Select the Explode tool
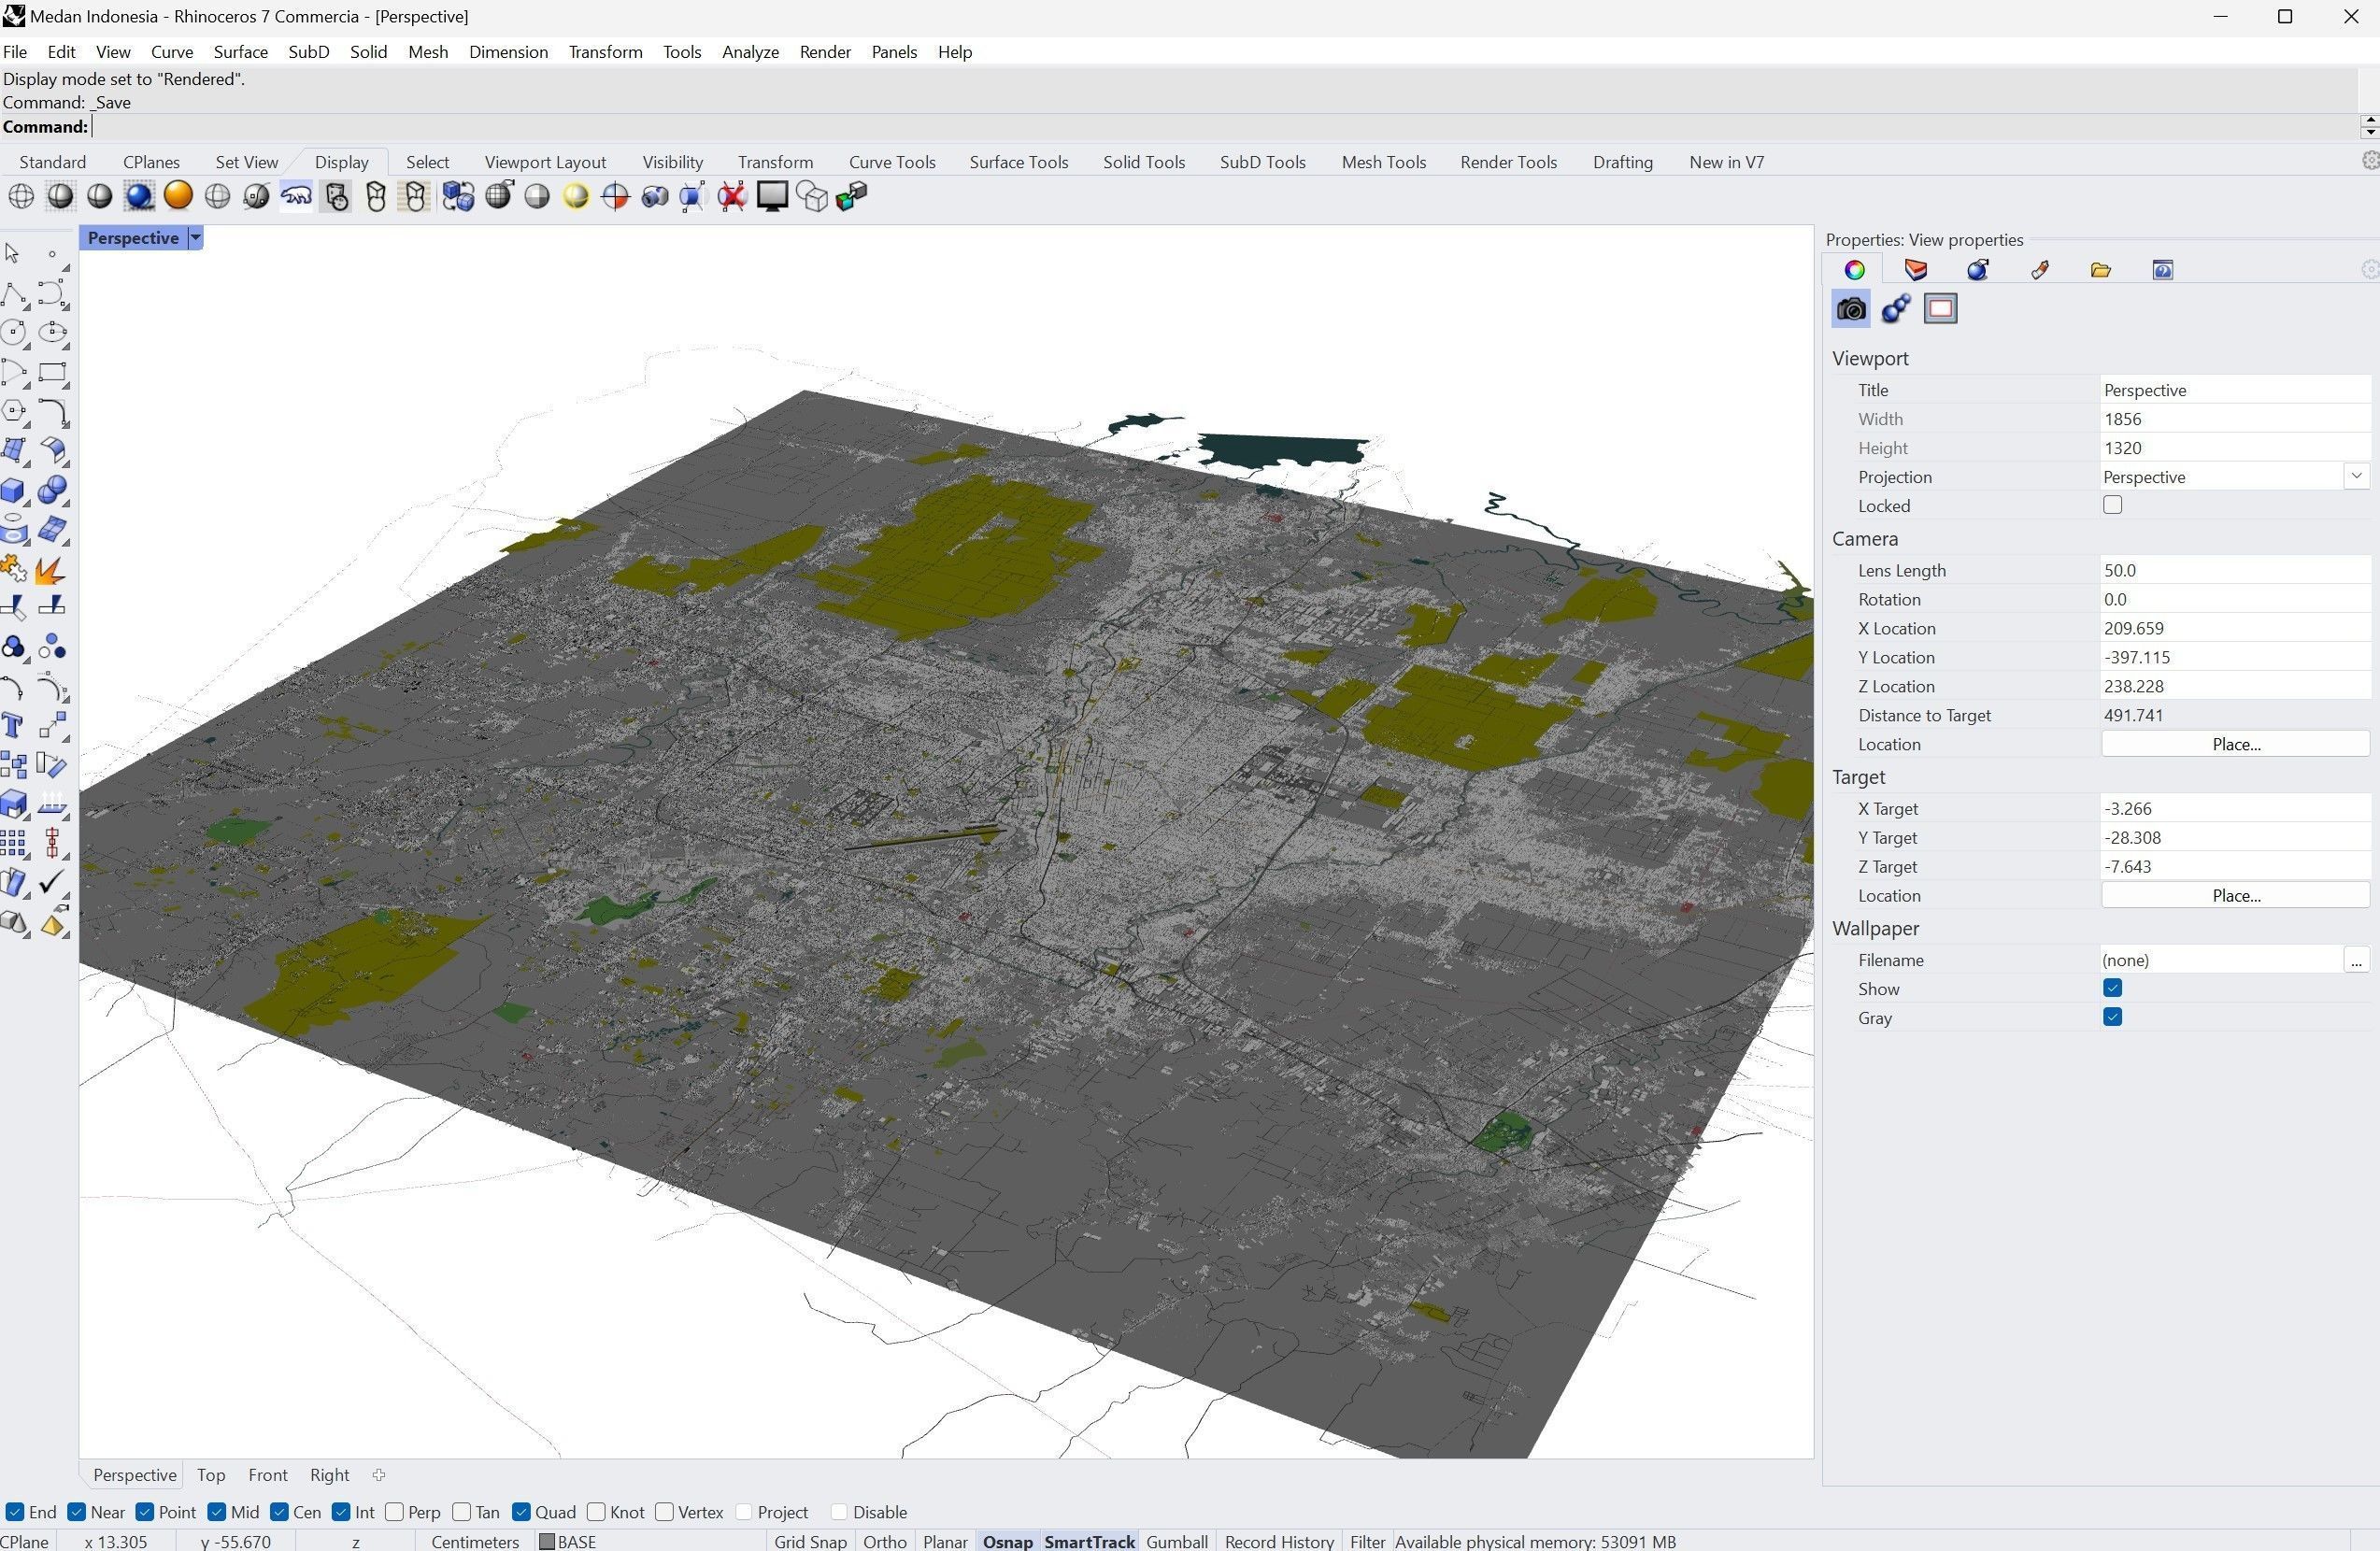The height and width of the screenshot is (1551, 2380). pos(51,570)
